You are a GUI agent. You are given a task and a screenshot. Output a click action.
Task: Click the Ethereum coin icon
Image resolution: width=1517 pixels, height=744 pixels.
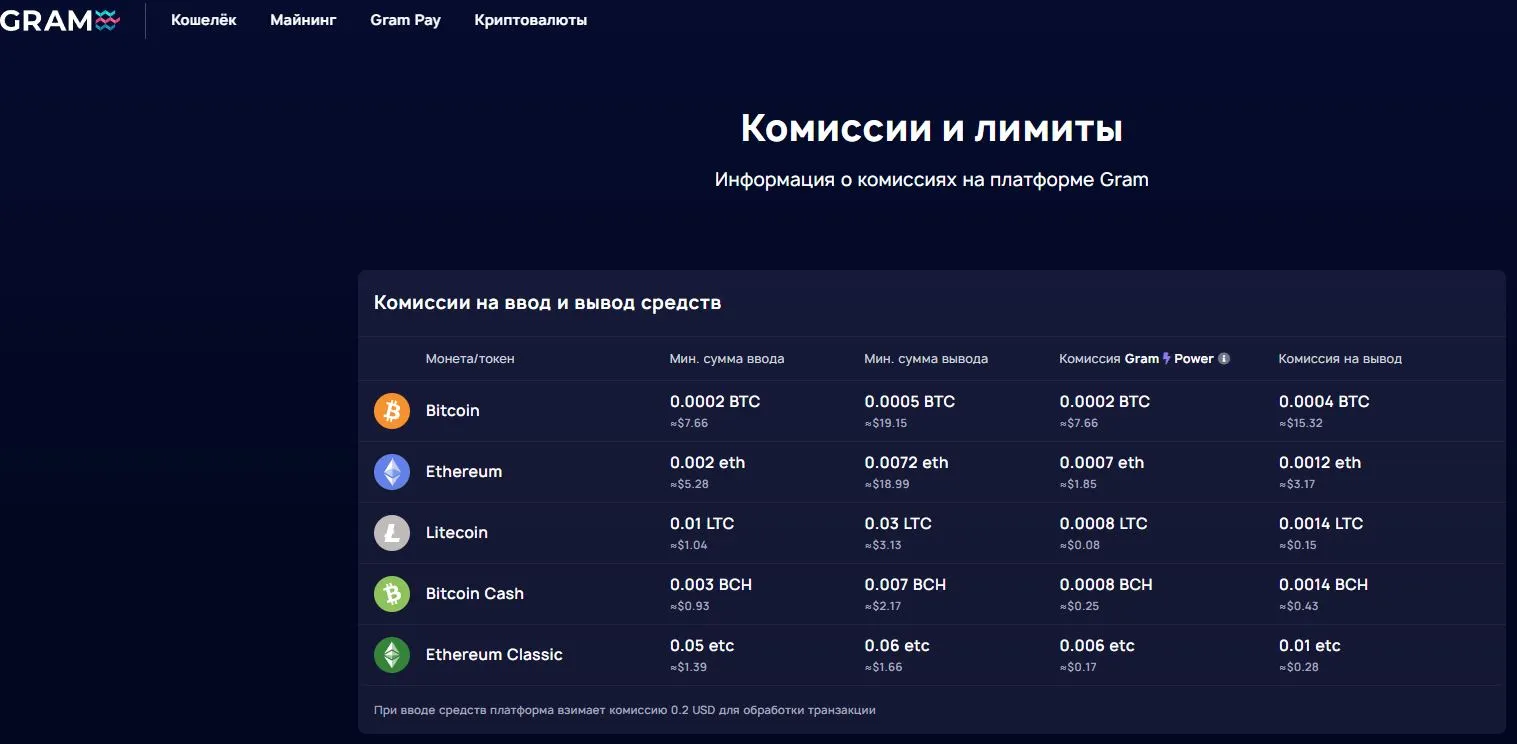coord(392,472)
